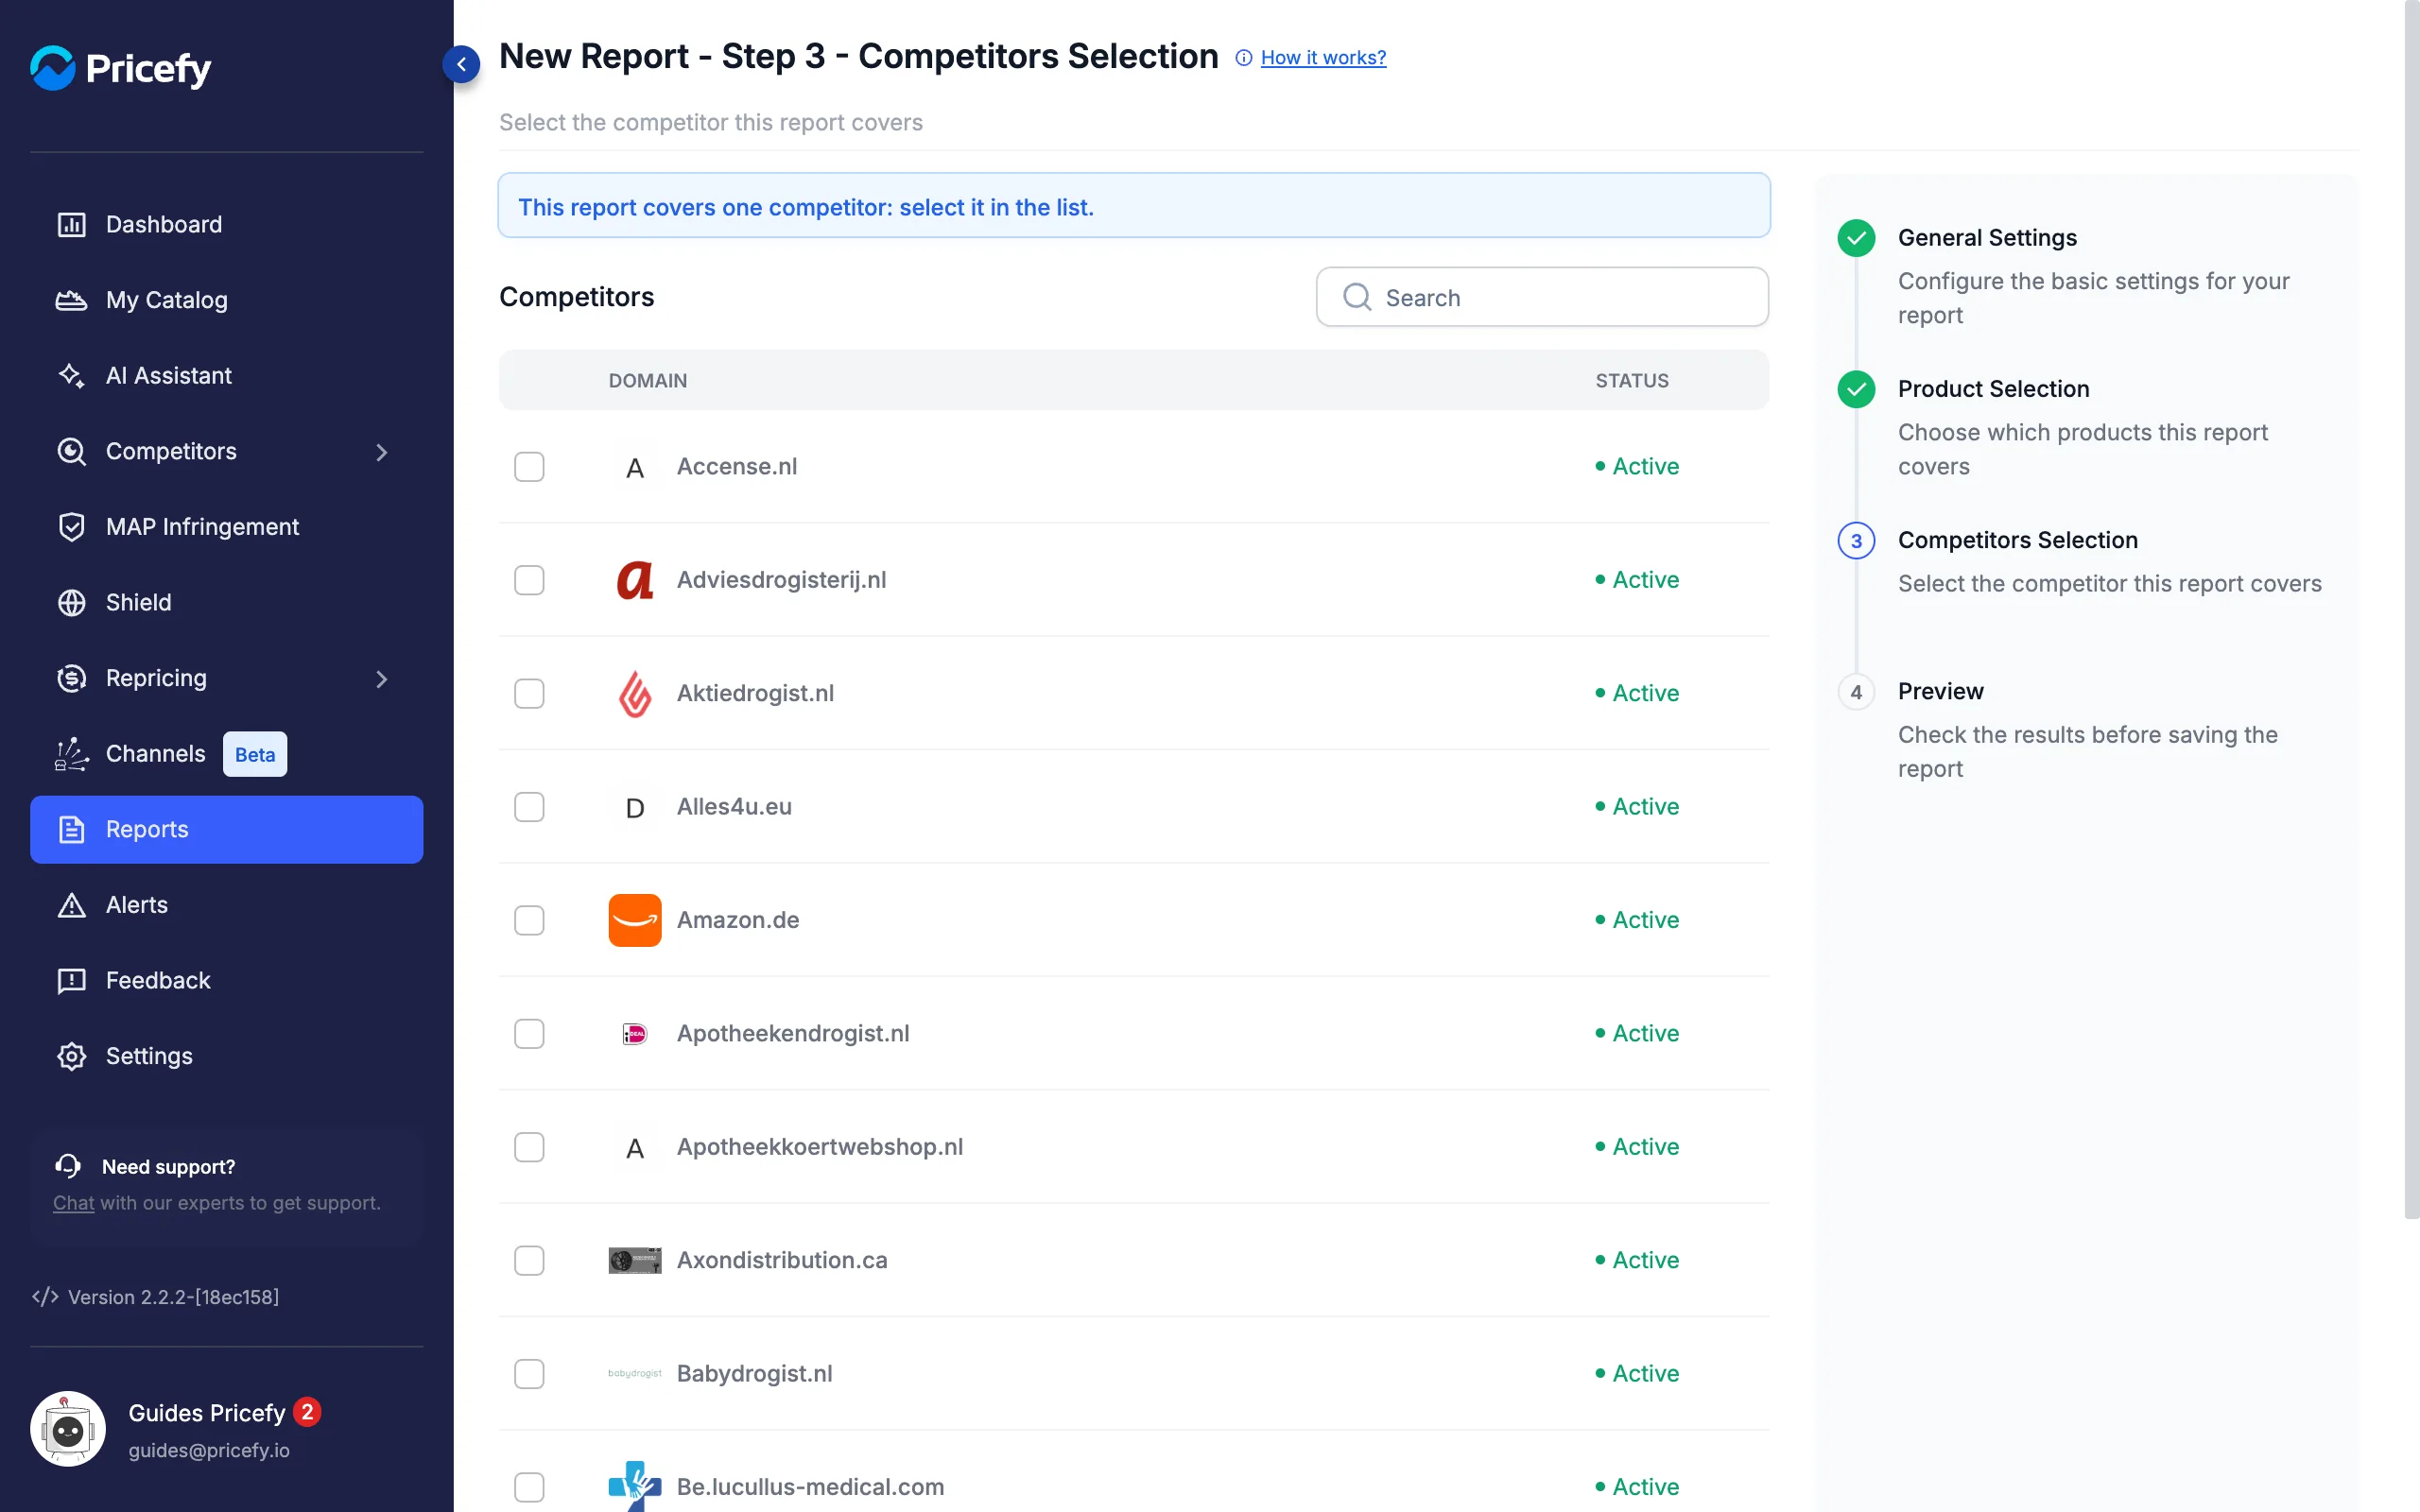Open the My Catalog menu item
Image resolution: width=2420 pixels, height=1512 pixels.
point(227,300)
